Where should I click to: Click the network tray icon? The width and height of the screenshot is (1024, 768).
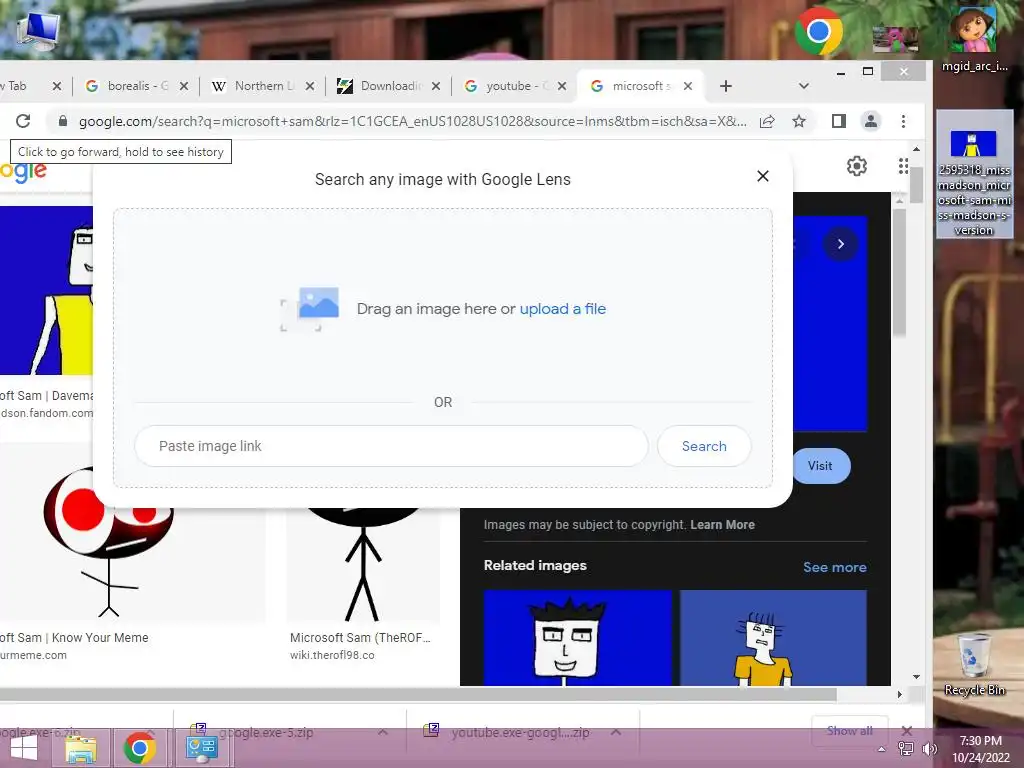click(906, 749)
